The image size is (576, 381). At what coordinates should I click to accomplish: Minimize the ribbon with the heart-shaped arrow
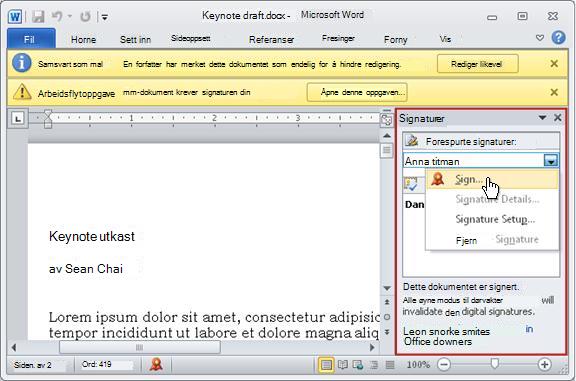540,38
